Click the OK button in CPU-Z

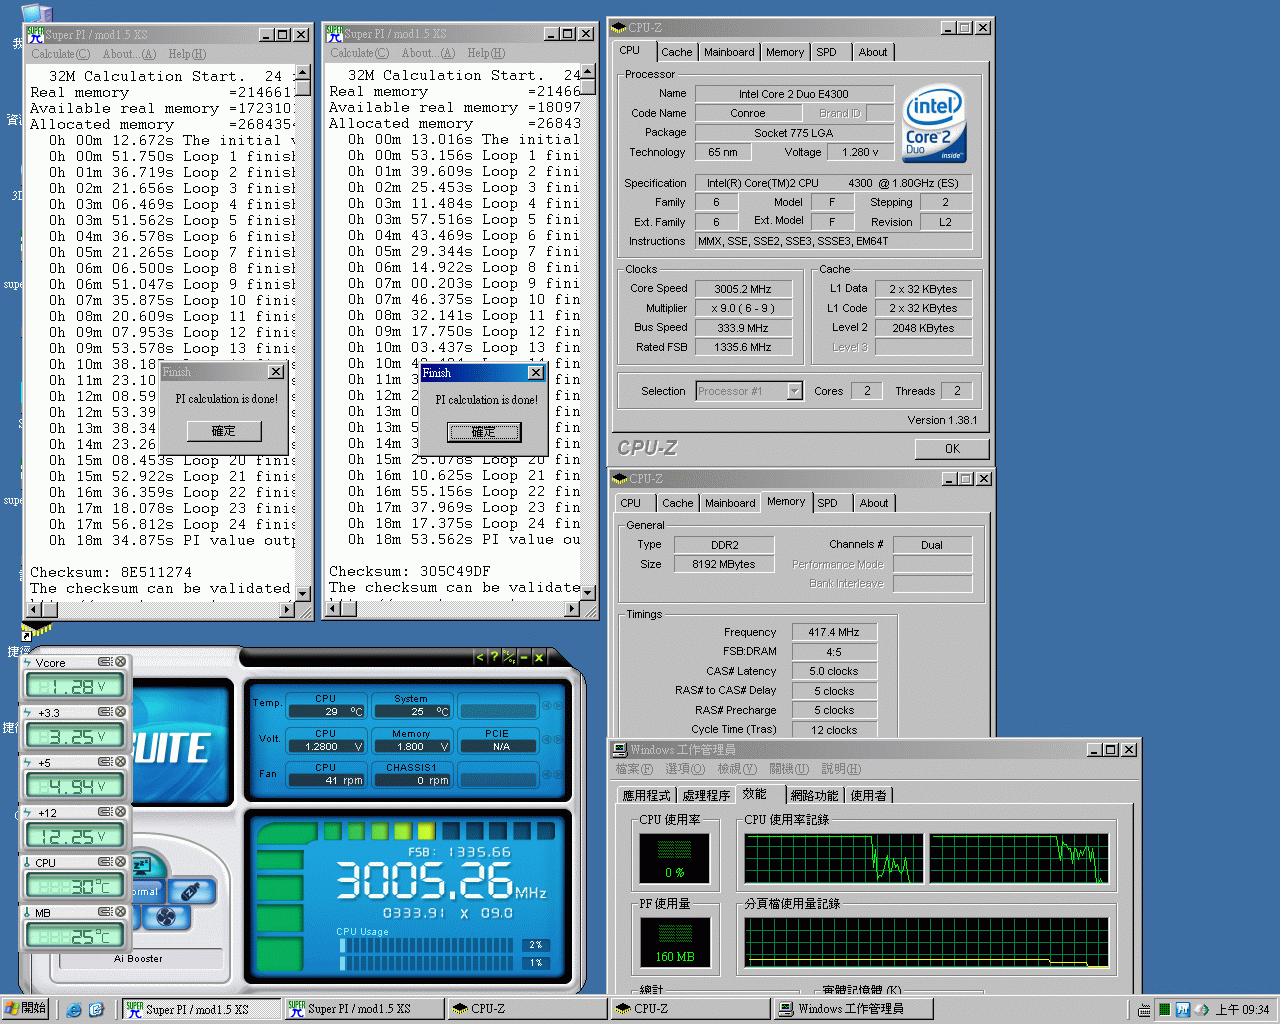(951, 449)
